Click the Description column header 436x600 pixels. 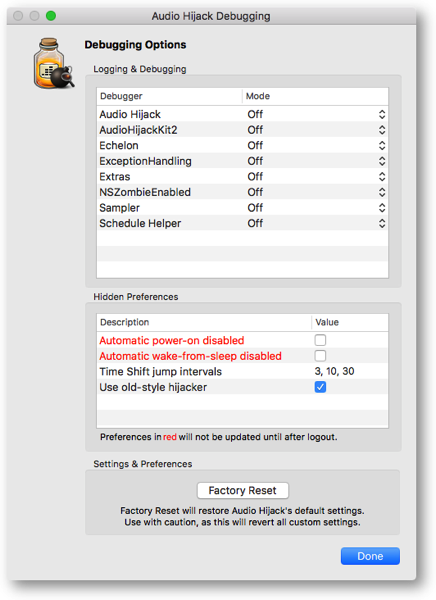pyautogui.click(x=204, y=322)
